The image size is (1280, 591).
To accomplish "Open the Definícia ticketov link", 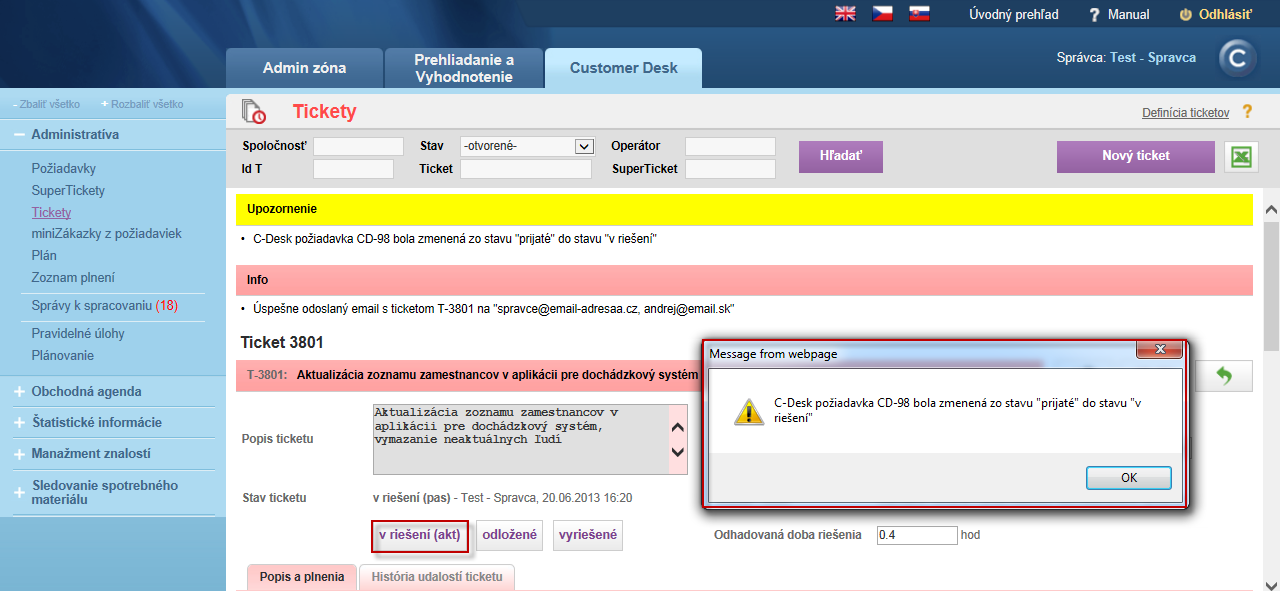I will pyautogui.click(x=1186, y=113).
